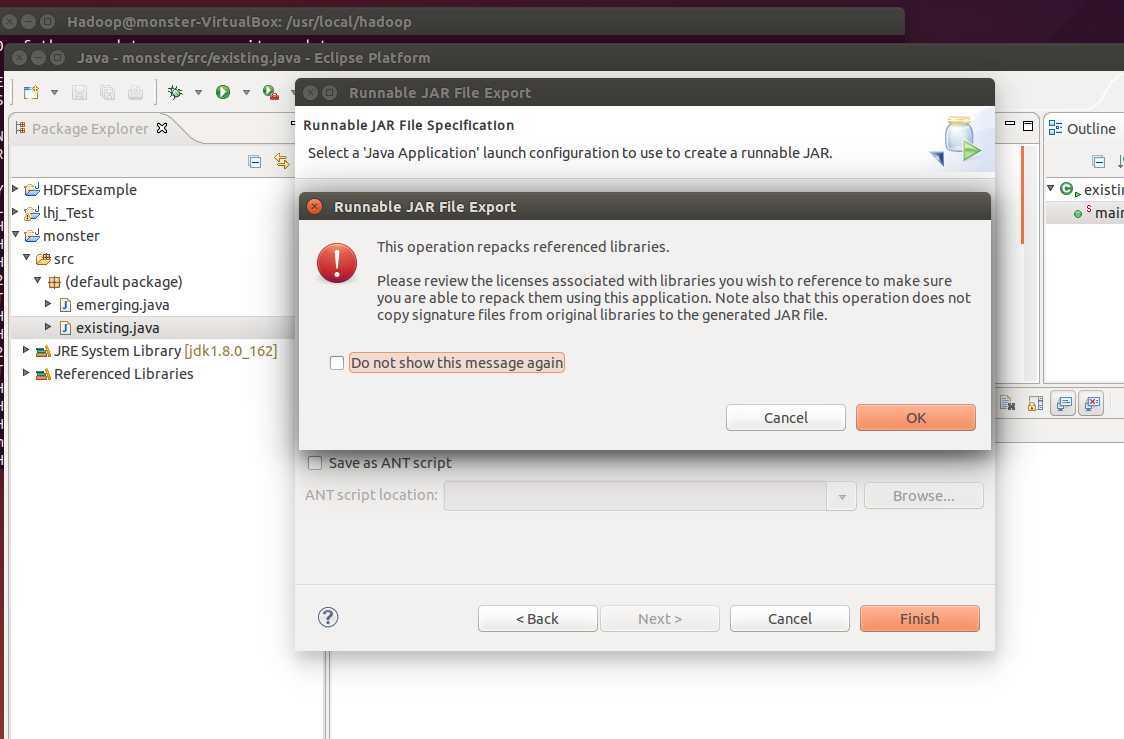Click the greyed-out Print icon in toolbar
Screen dimensions: 1124x739
tap(135, 92)
